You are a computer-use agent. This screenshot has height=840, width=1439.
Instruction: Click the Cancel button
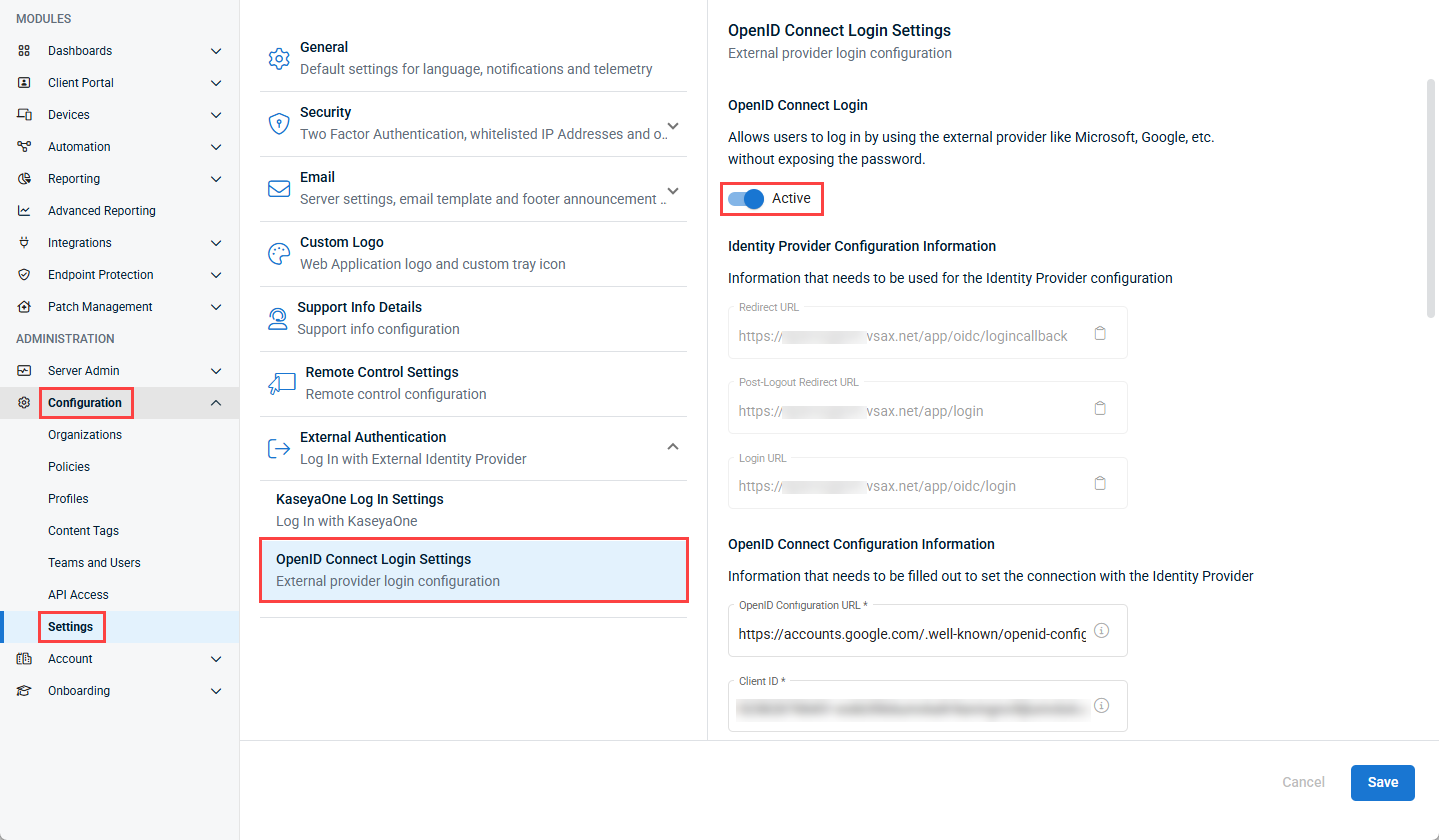pyautogui.click(x=1303, y=782)
